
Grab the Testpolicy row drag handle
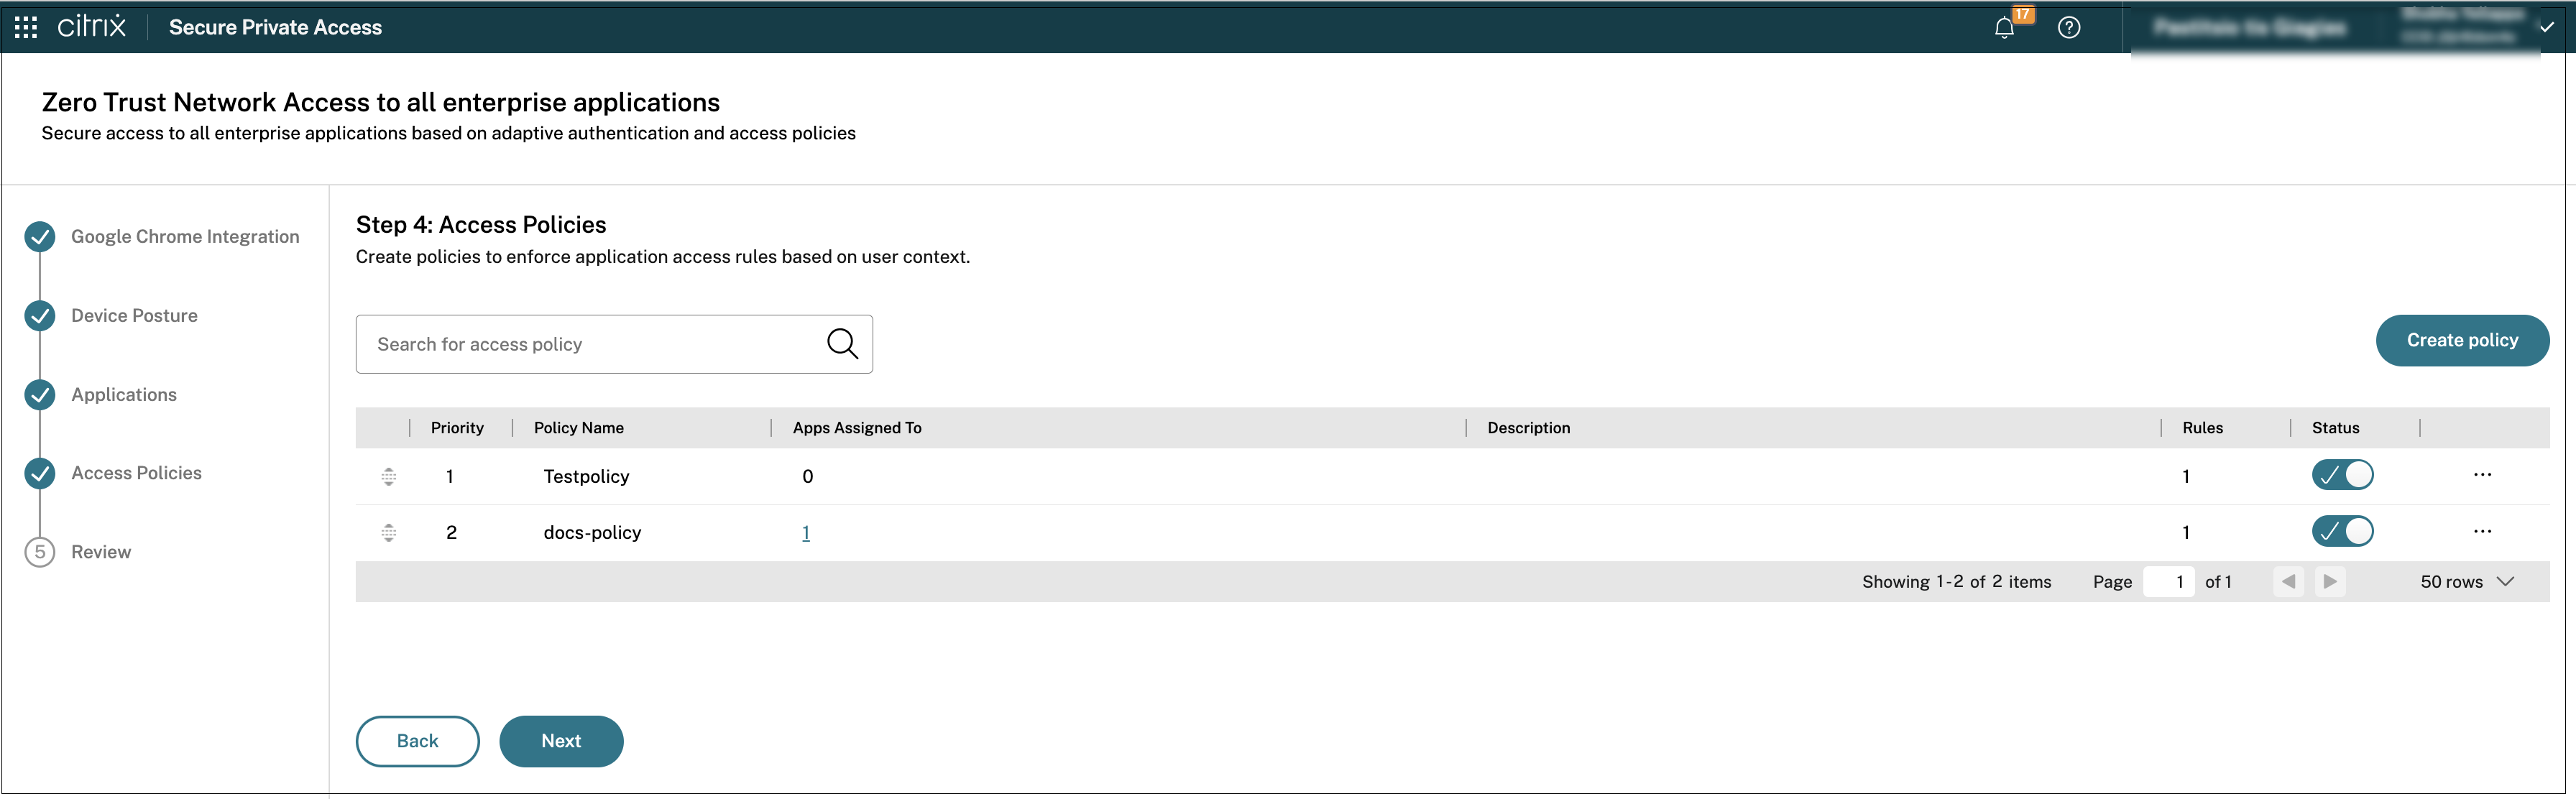click(x=389, y=477)
